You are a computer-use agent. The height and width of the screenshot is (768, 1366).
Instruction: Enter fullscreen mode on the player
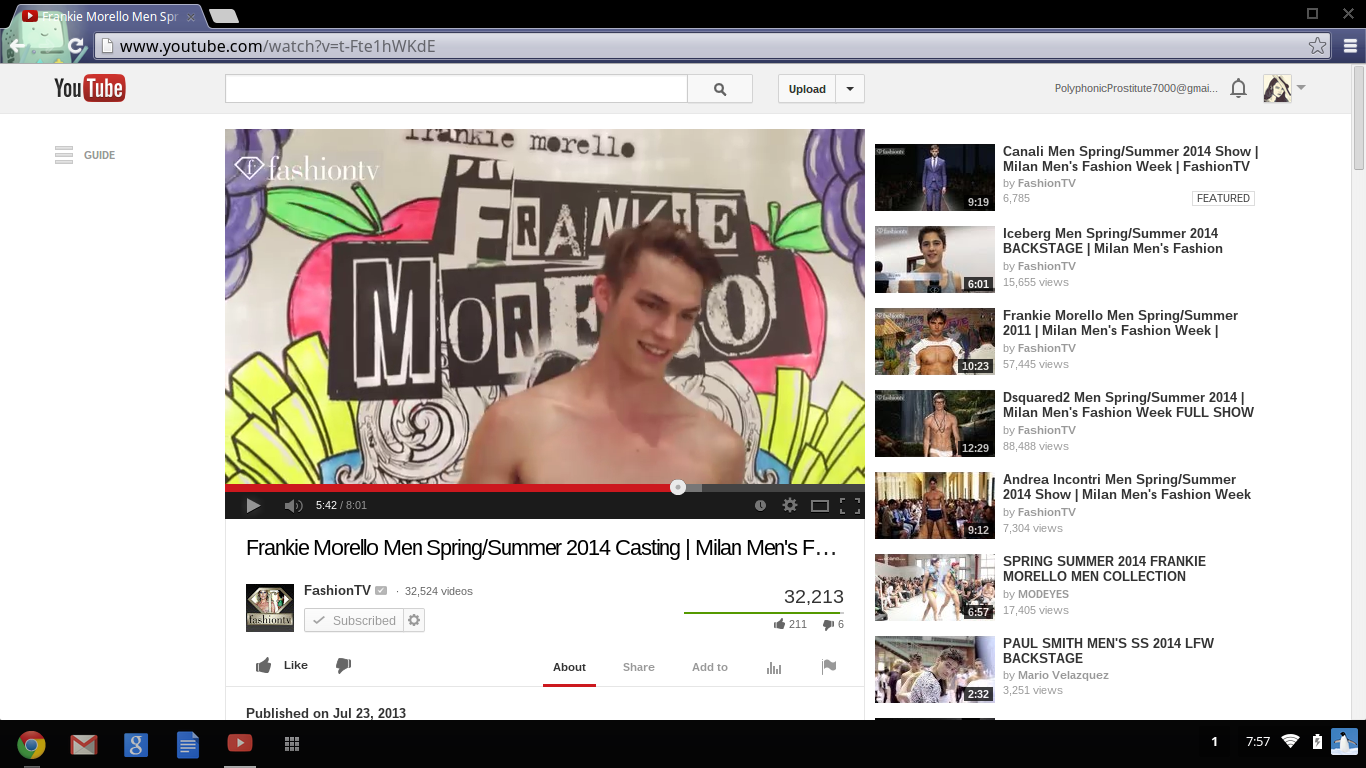coord(850,506)
